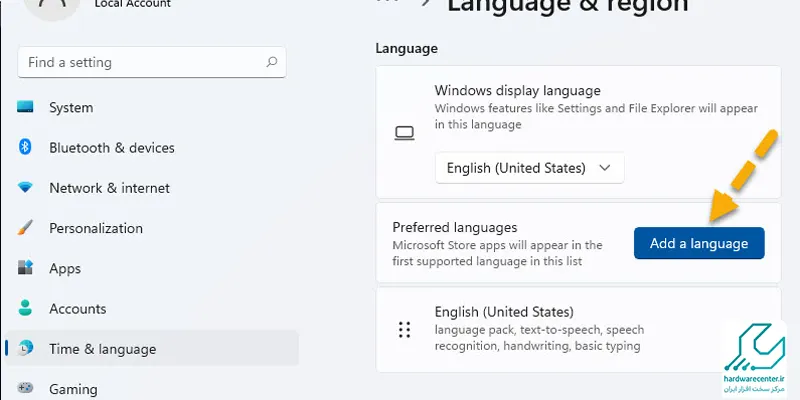Click the Gaming controller icon
This screenshot has width=800, height=400.
click(25, 387)
